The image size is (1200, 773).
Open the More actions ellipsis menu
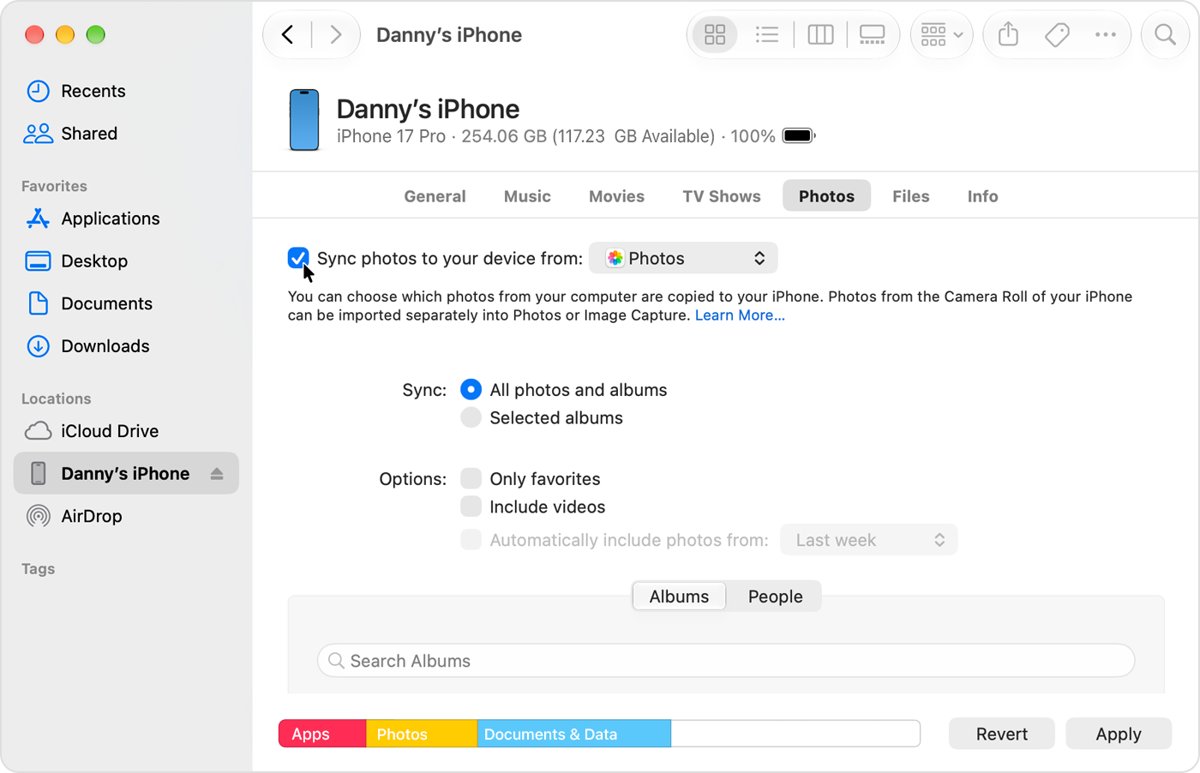(x=1105, y=35)
